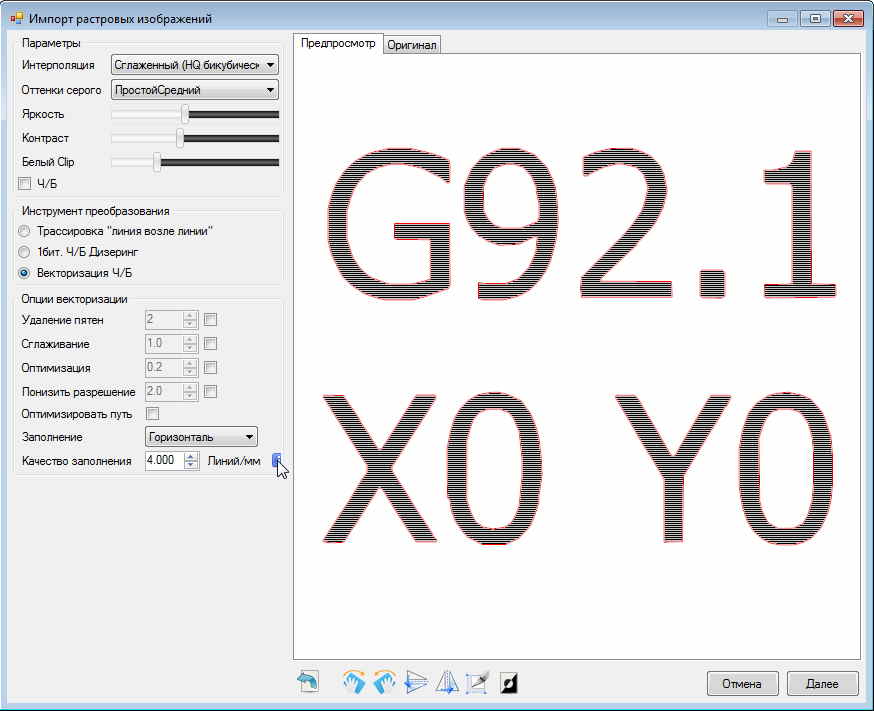
Task: Click the revert image arrow icon
Action: click(308, 683)
